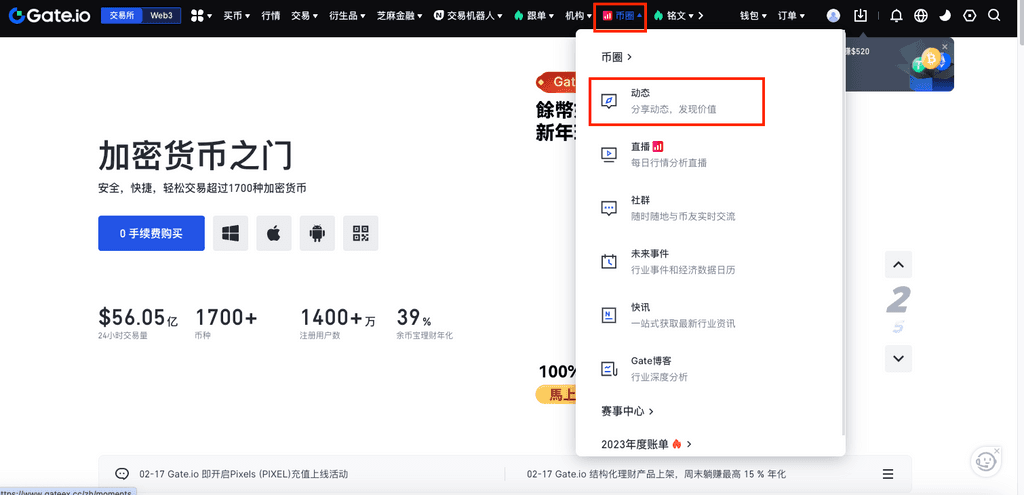Click the user avatar icon
1024x495 pixels.
pos(834,16)
